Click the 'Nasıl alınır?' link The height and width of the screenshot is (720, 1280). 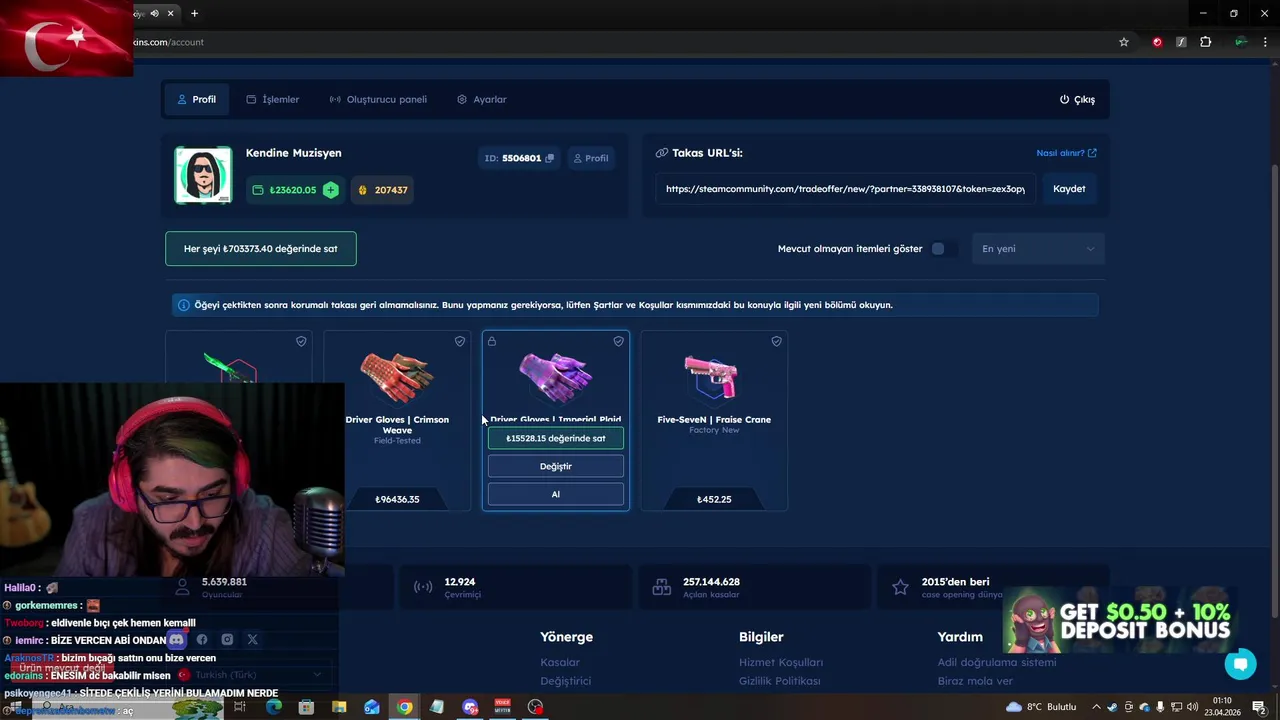tap(1066, 153)
